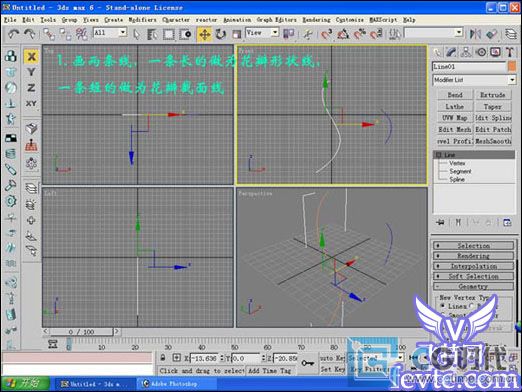Open the Layer Manager toolbar icon
The image size is (522, 392).
click(511, 34)
